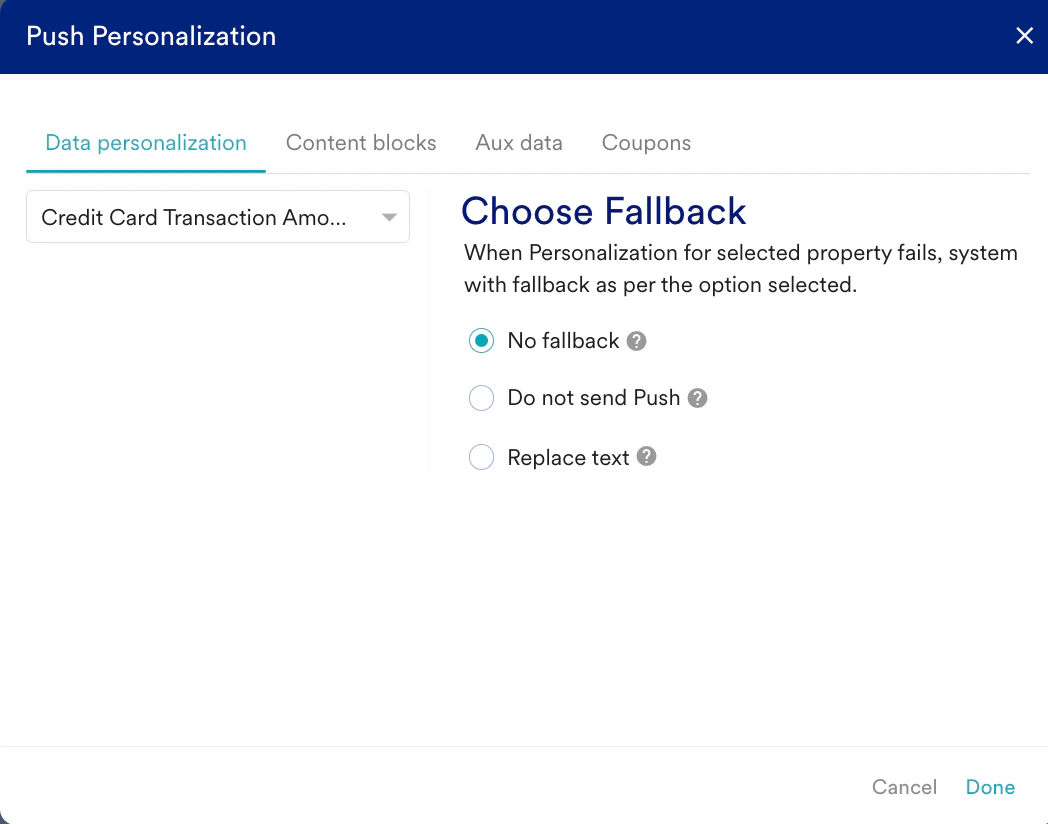Select the Data personalization tab
Viewport: 1048px width, 824px height.
tap(146, 143)
